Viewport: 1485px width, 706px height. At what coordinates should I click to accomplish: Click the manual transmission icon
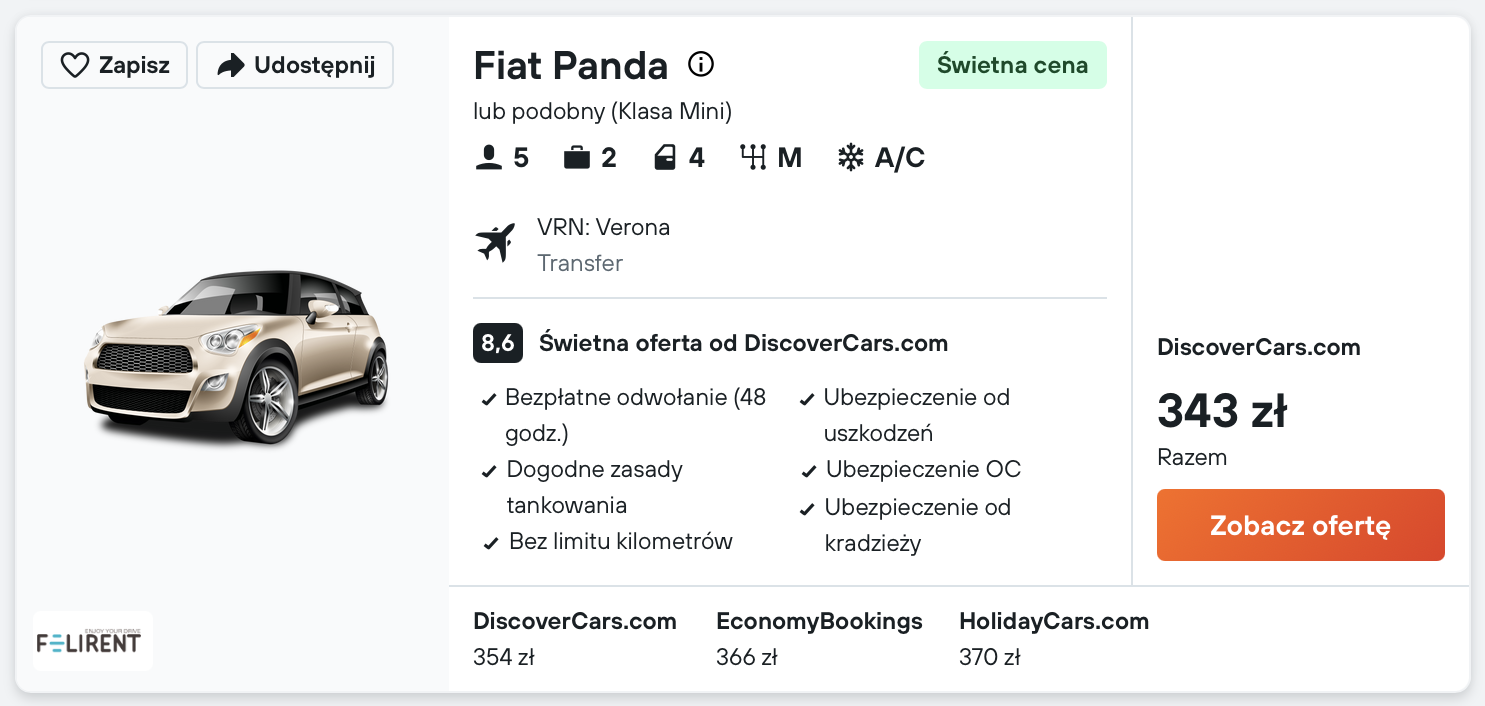753,158
